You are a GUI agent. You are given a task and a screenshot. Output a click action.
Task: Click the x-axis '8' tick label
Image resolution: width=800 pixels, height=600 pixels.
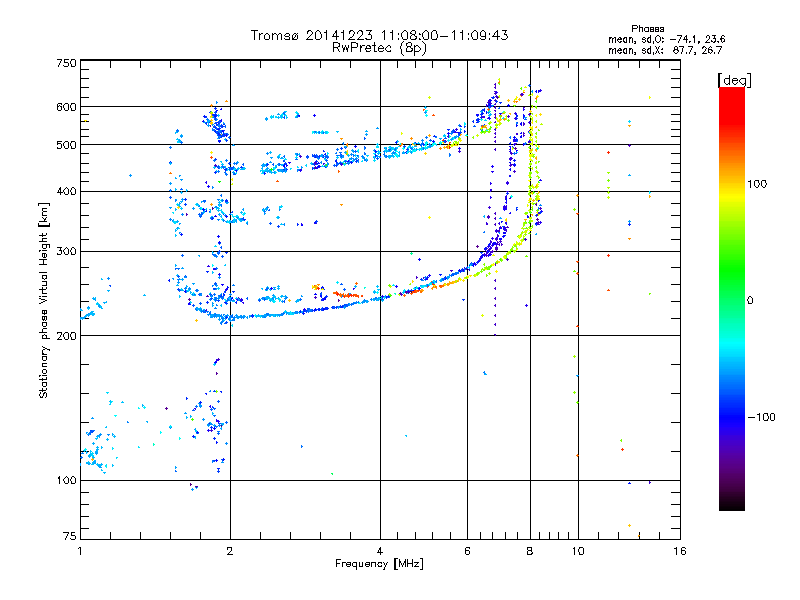point(530,551)
